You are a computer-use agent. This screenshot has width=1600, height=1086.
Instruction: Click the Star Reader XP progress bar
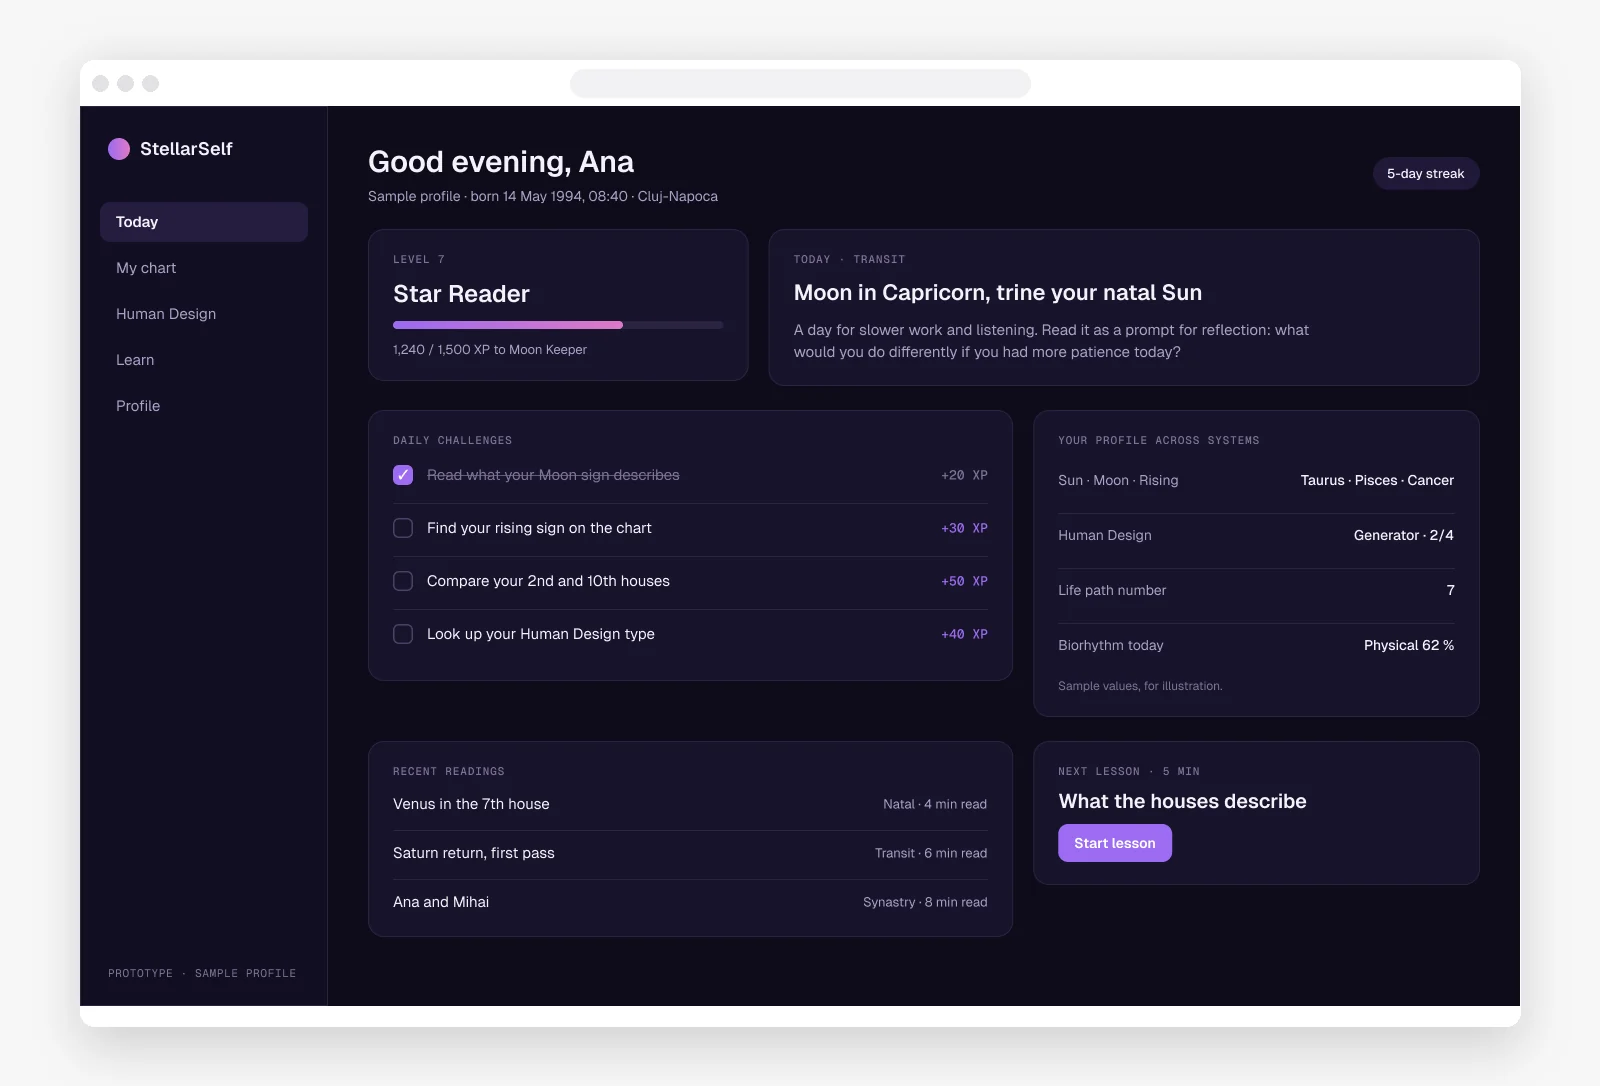pyautogui.click(x=558, y=325)
